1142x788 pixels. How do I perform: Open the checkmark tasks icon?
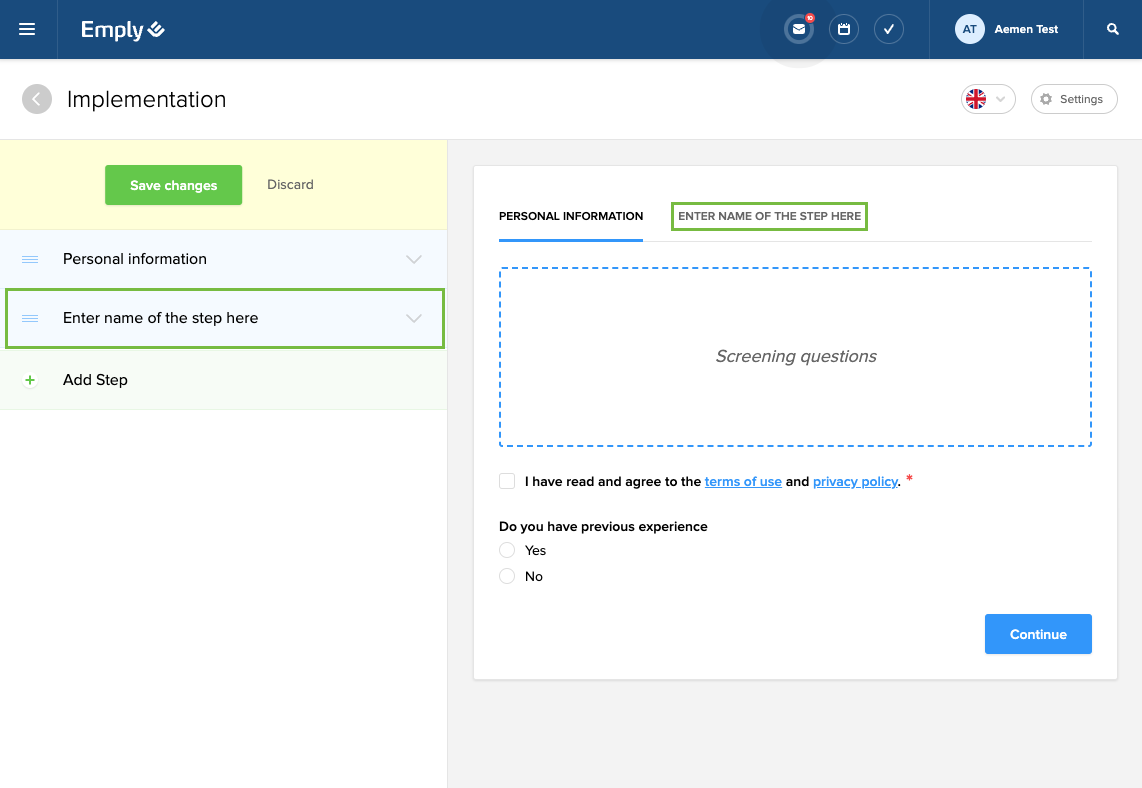tap(889, 30)
